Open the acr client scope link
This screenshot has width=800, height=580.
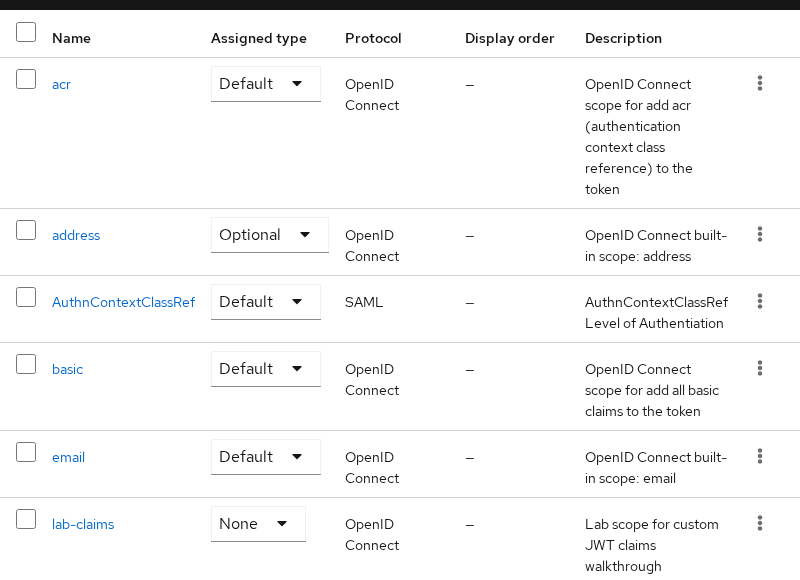click(x=61, y=85)
